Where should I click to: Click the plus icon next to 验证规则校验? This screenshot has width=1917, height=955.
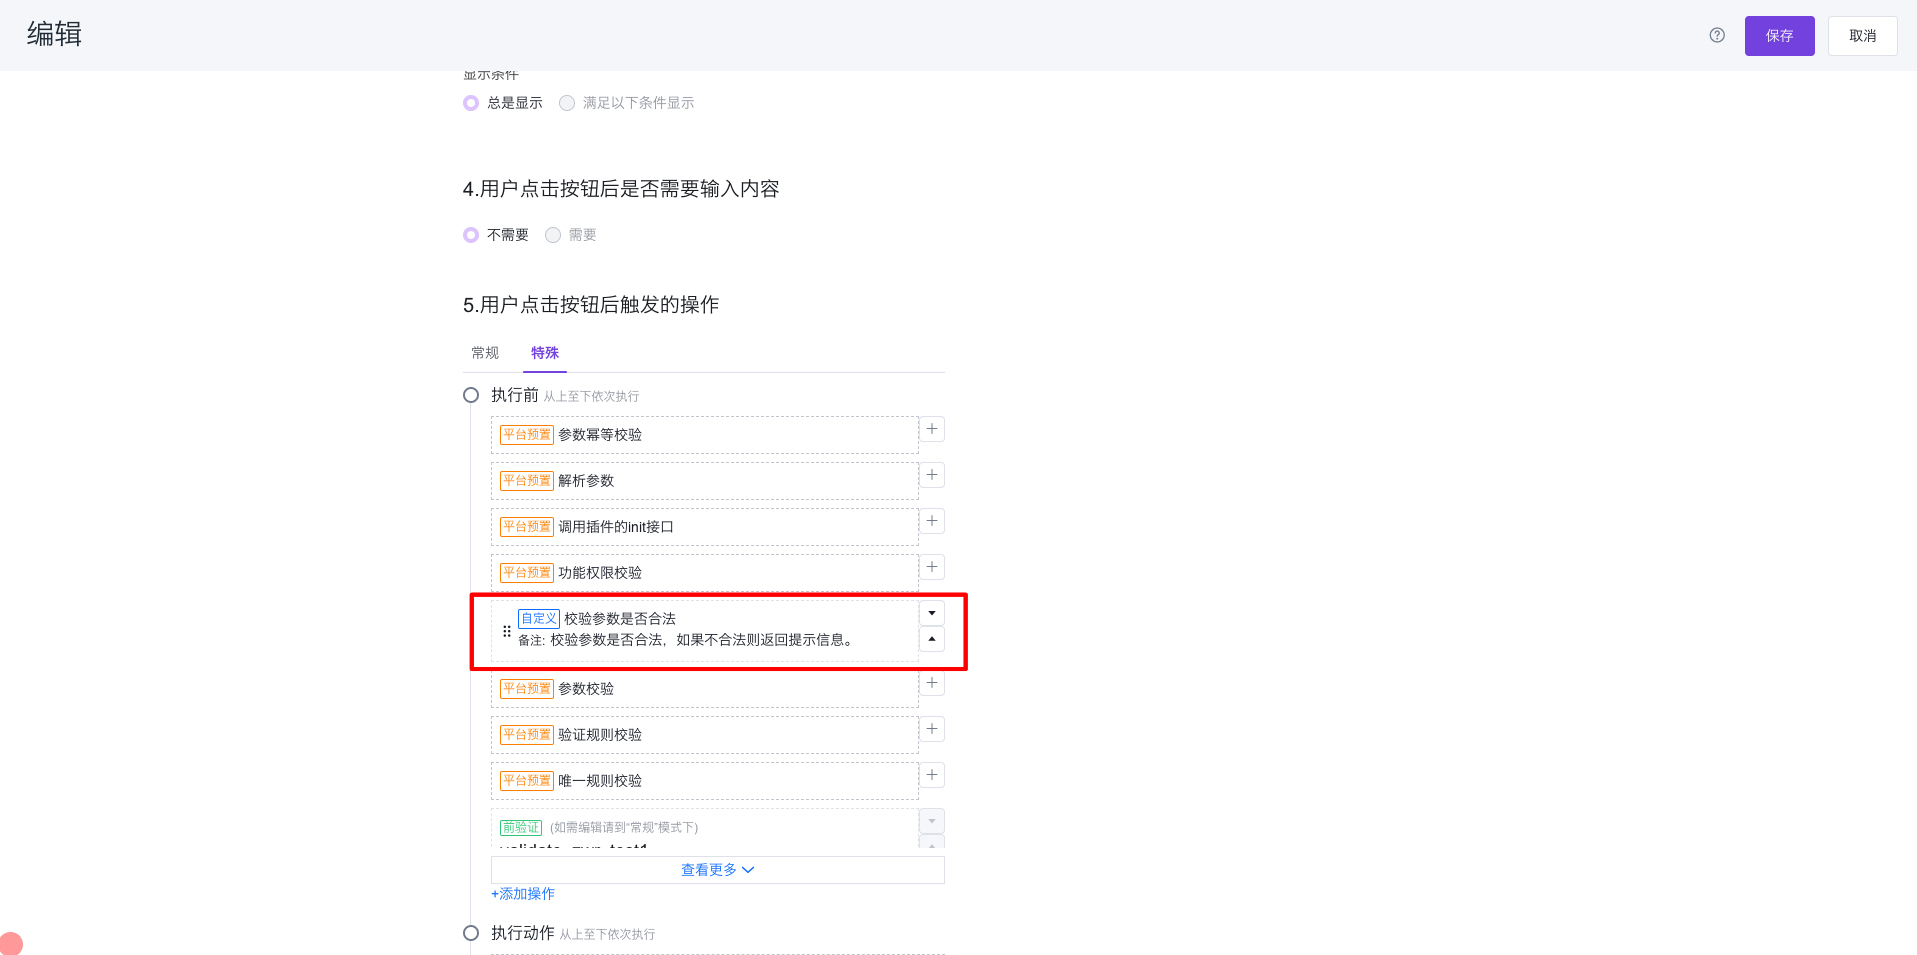(x=931, y=729)
